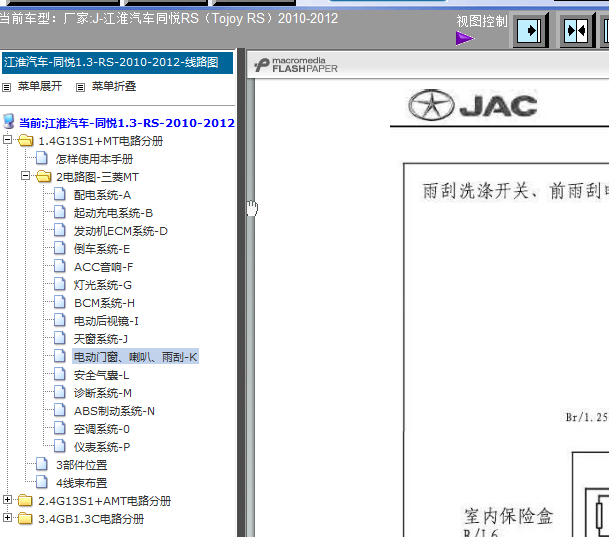Expand the 2.4G13S1+AMT电路分册 node
The width and height of the screenshot is (609, 537).
click(x=7, y=500)
